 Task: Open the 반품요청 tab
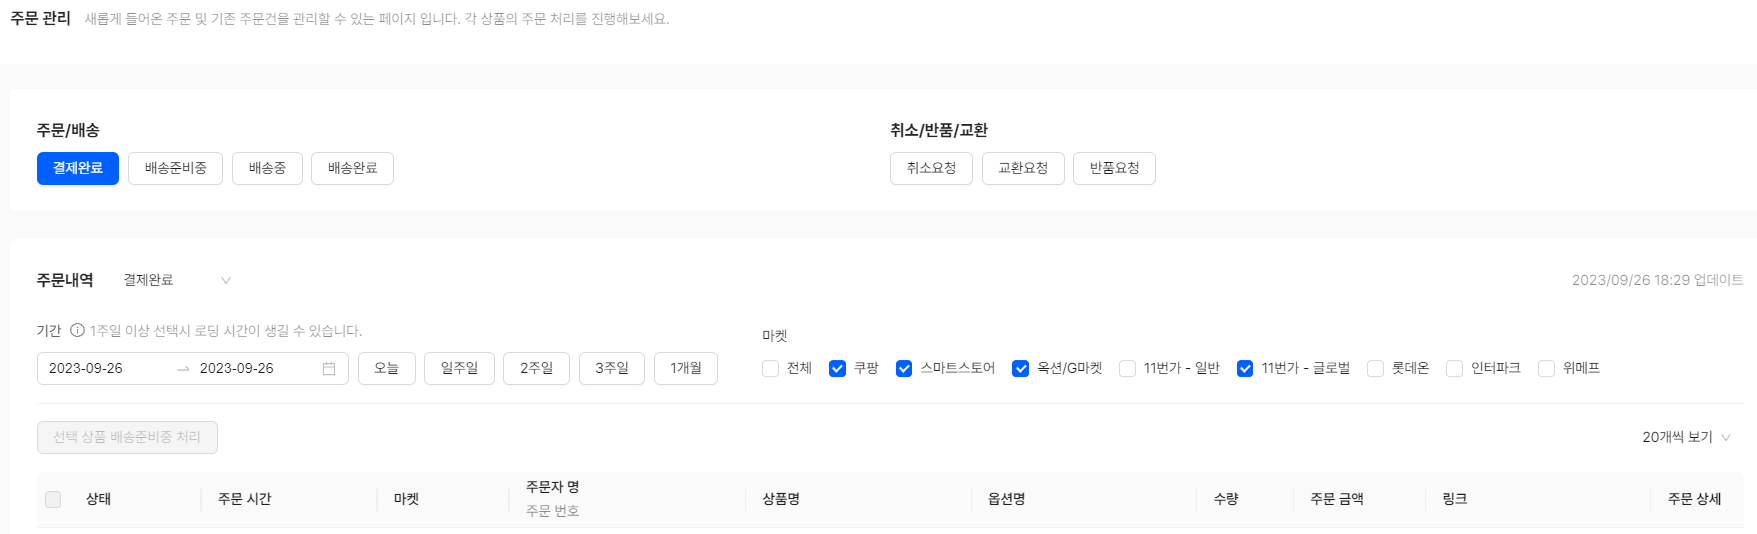pyautogui.click(x=1114, y=168)
